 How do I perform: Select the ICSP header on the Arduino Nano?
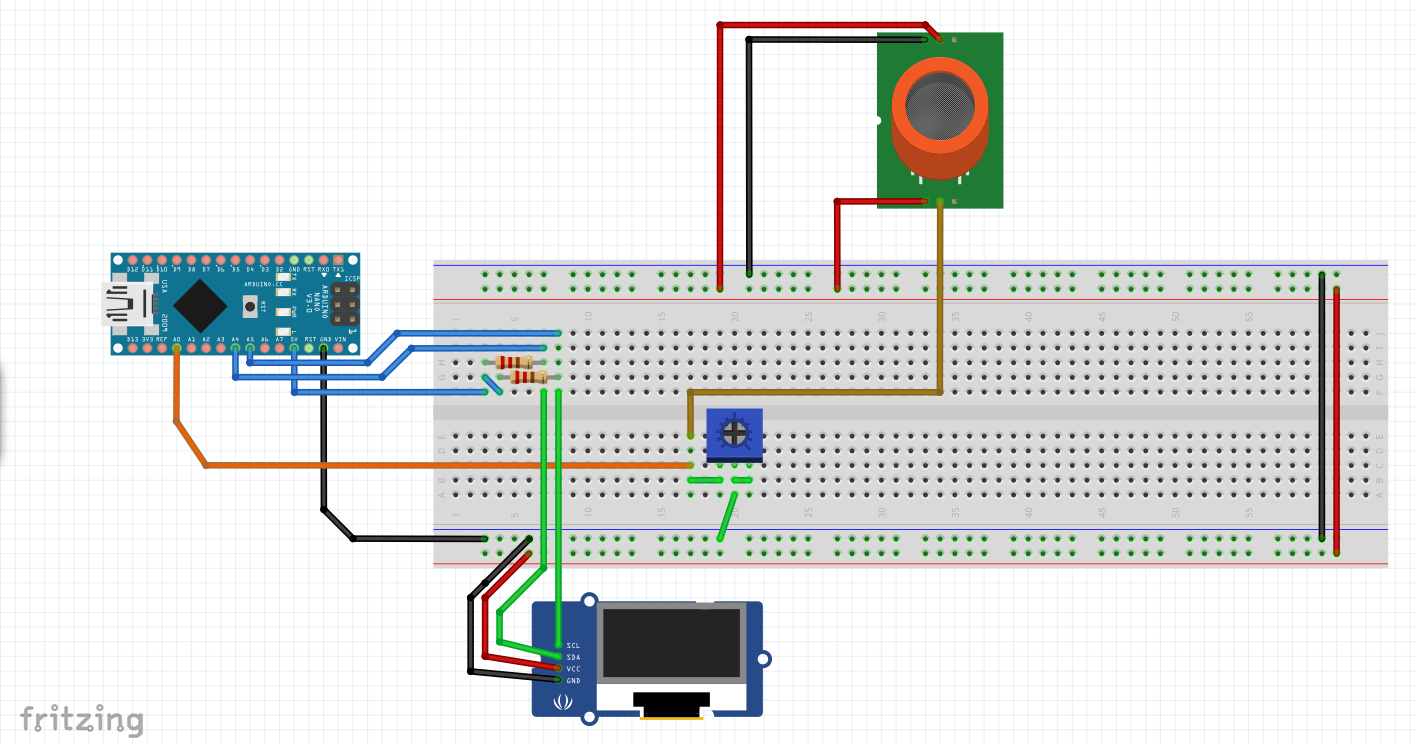pyautogui.click(x=345, y=303)
